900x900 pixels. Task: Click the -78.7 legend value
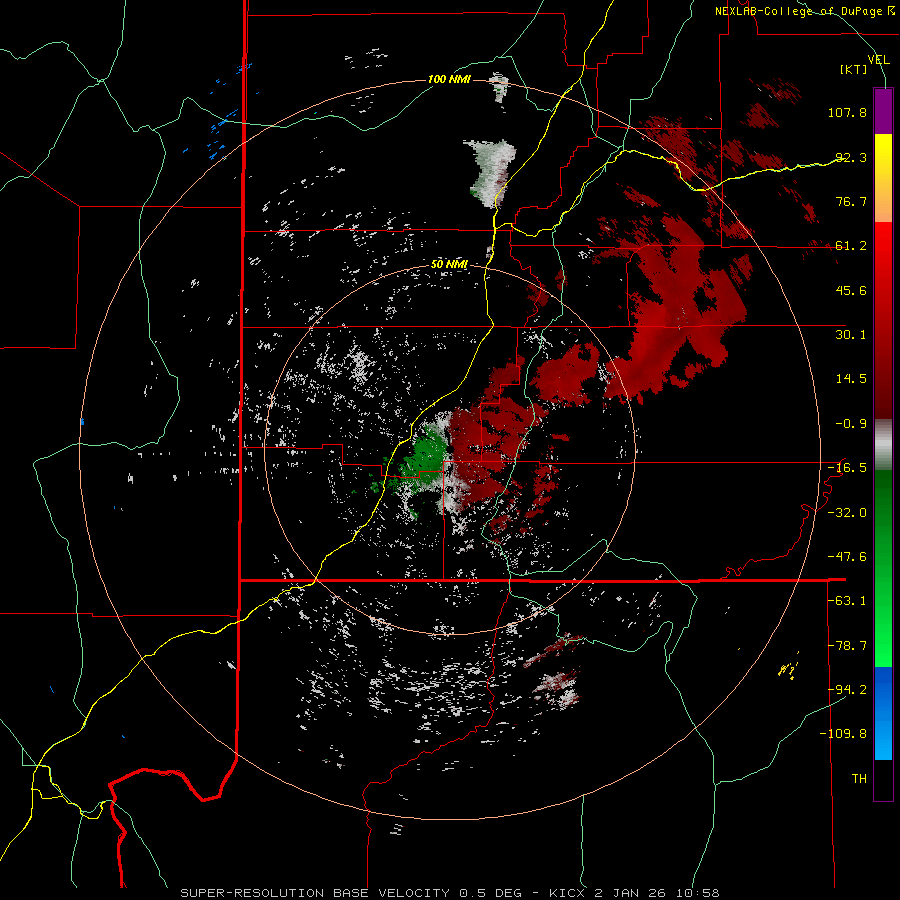(847, 645)
